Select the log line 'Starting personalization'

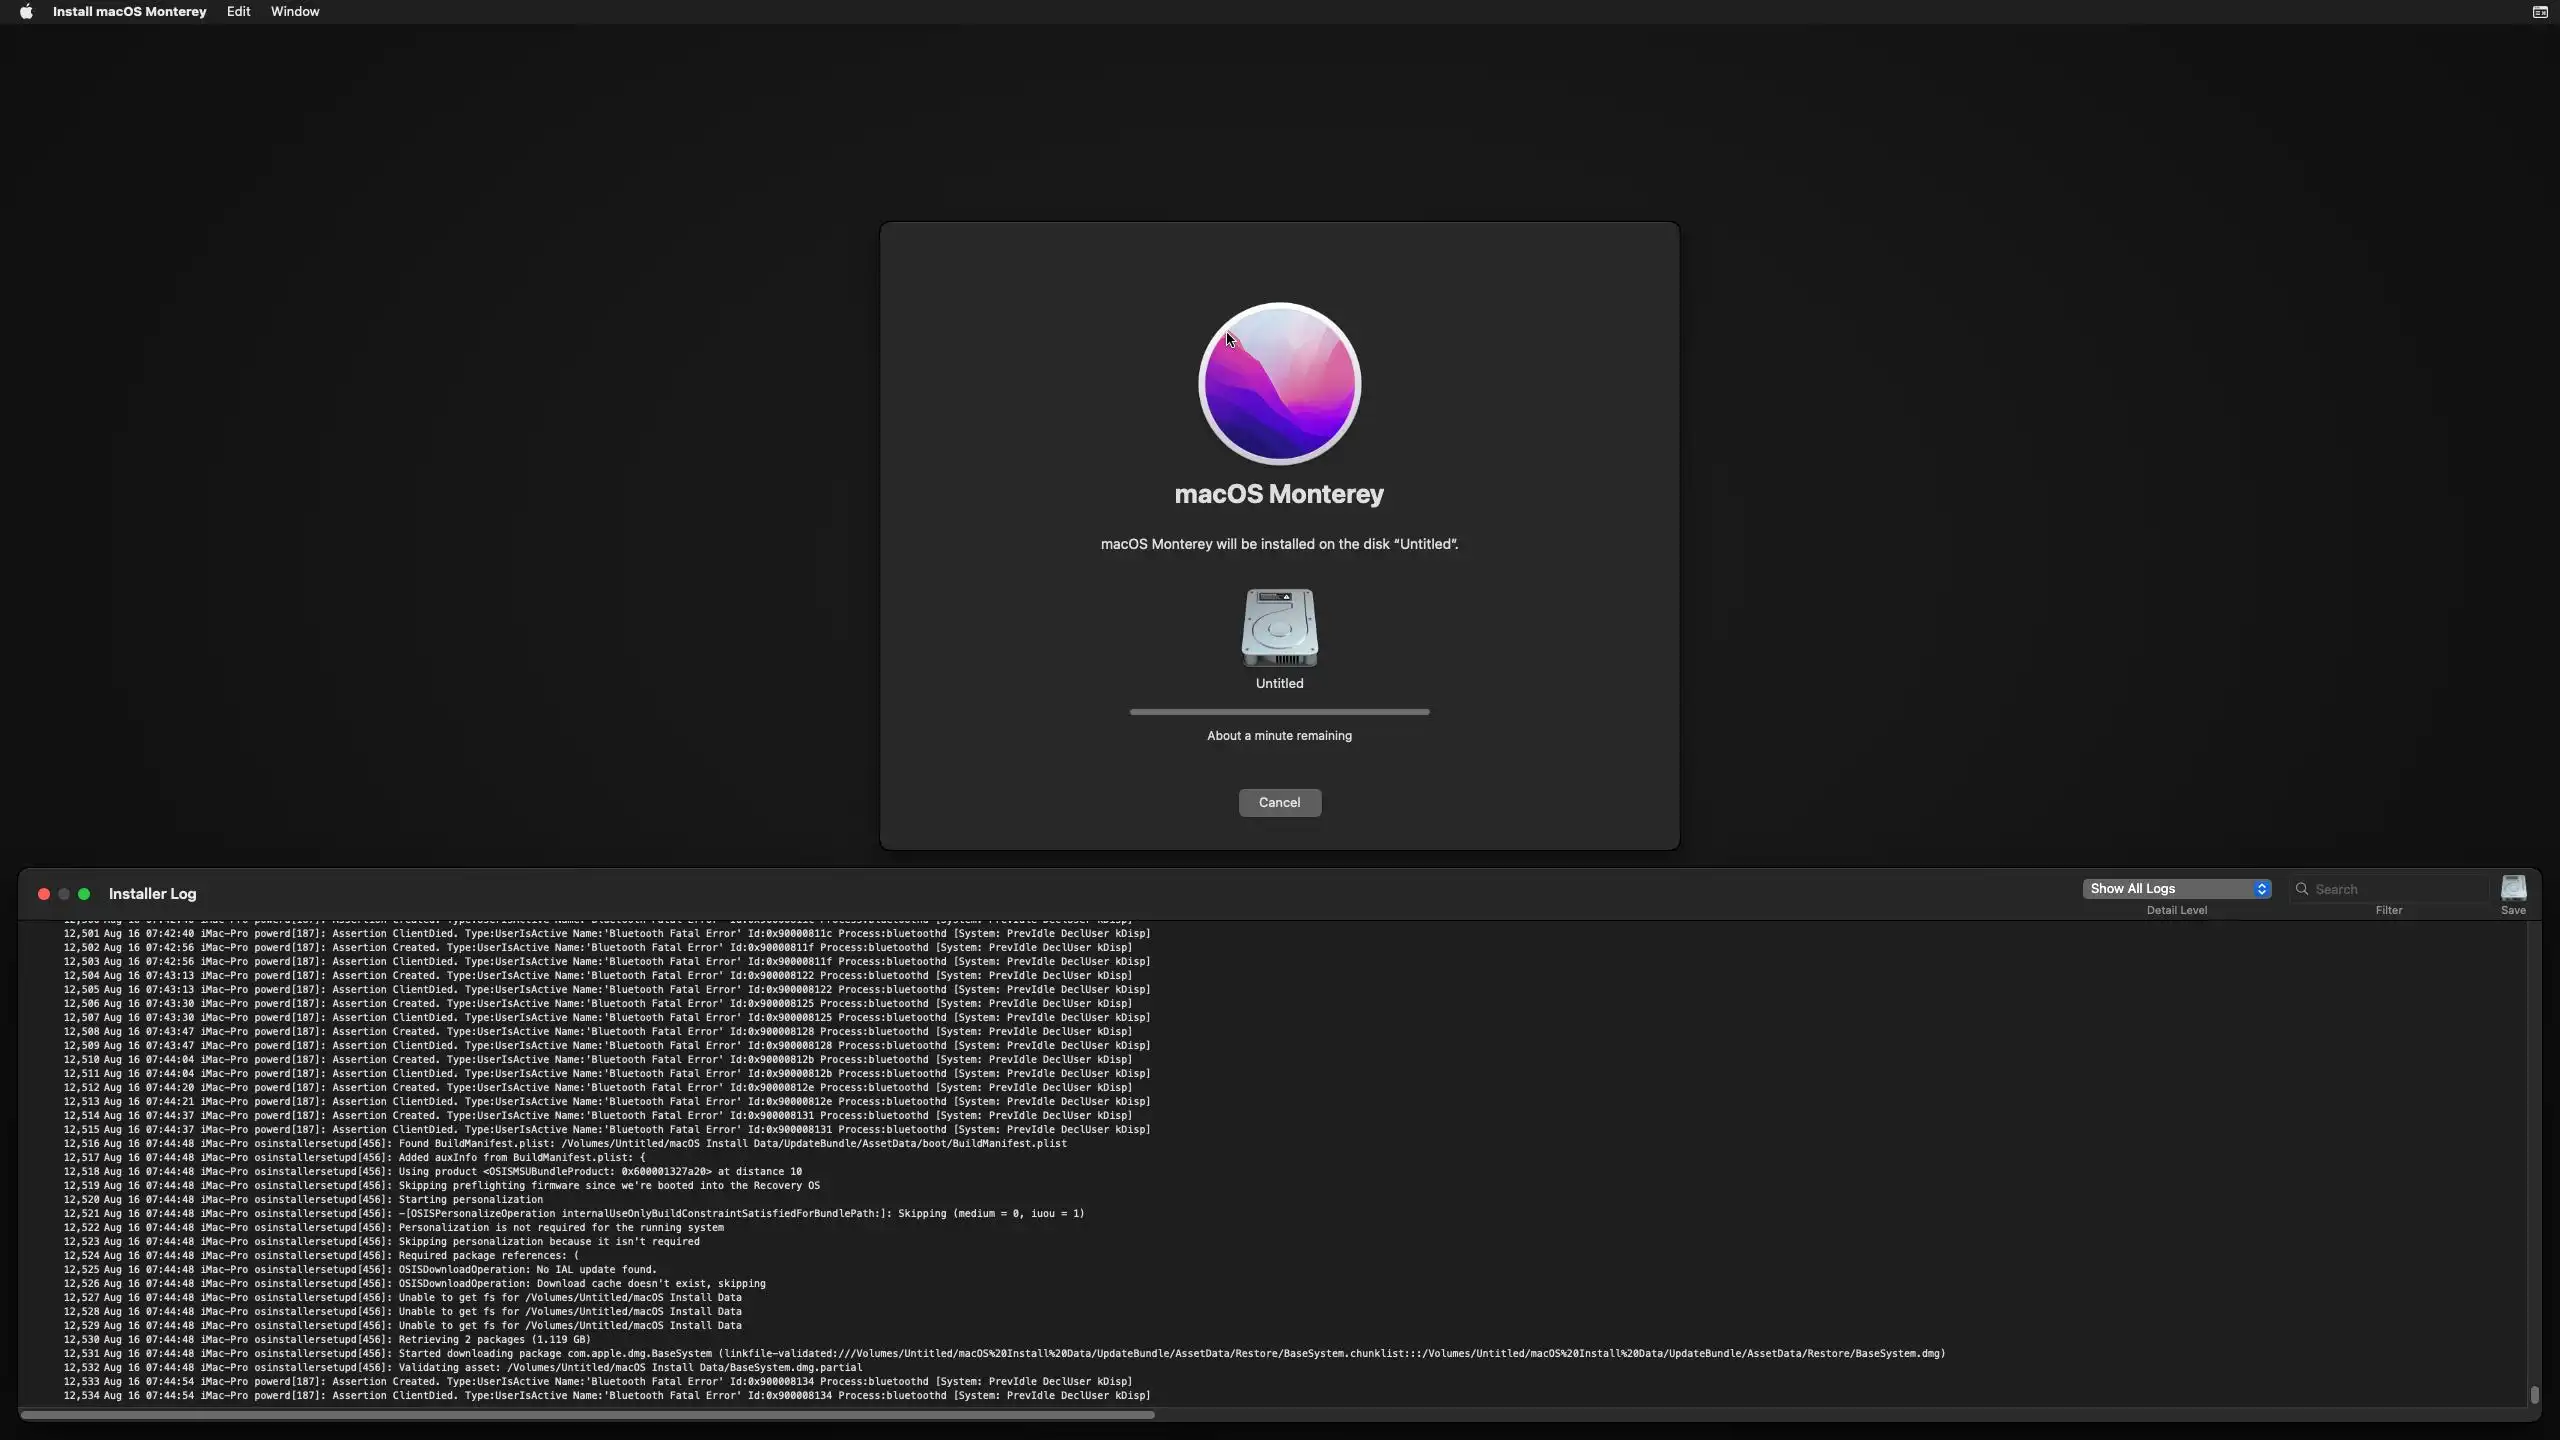[x=470, y=1200]
